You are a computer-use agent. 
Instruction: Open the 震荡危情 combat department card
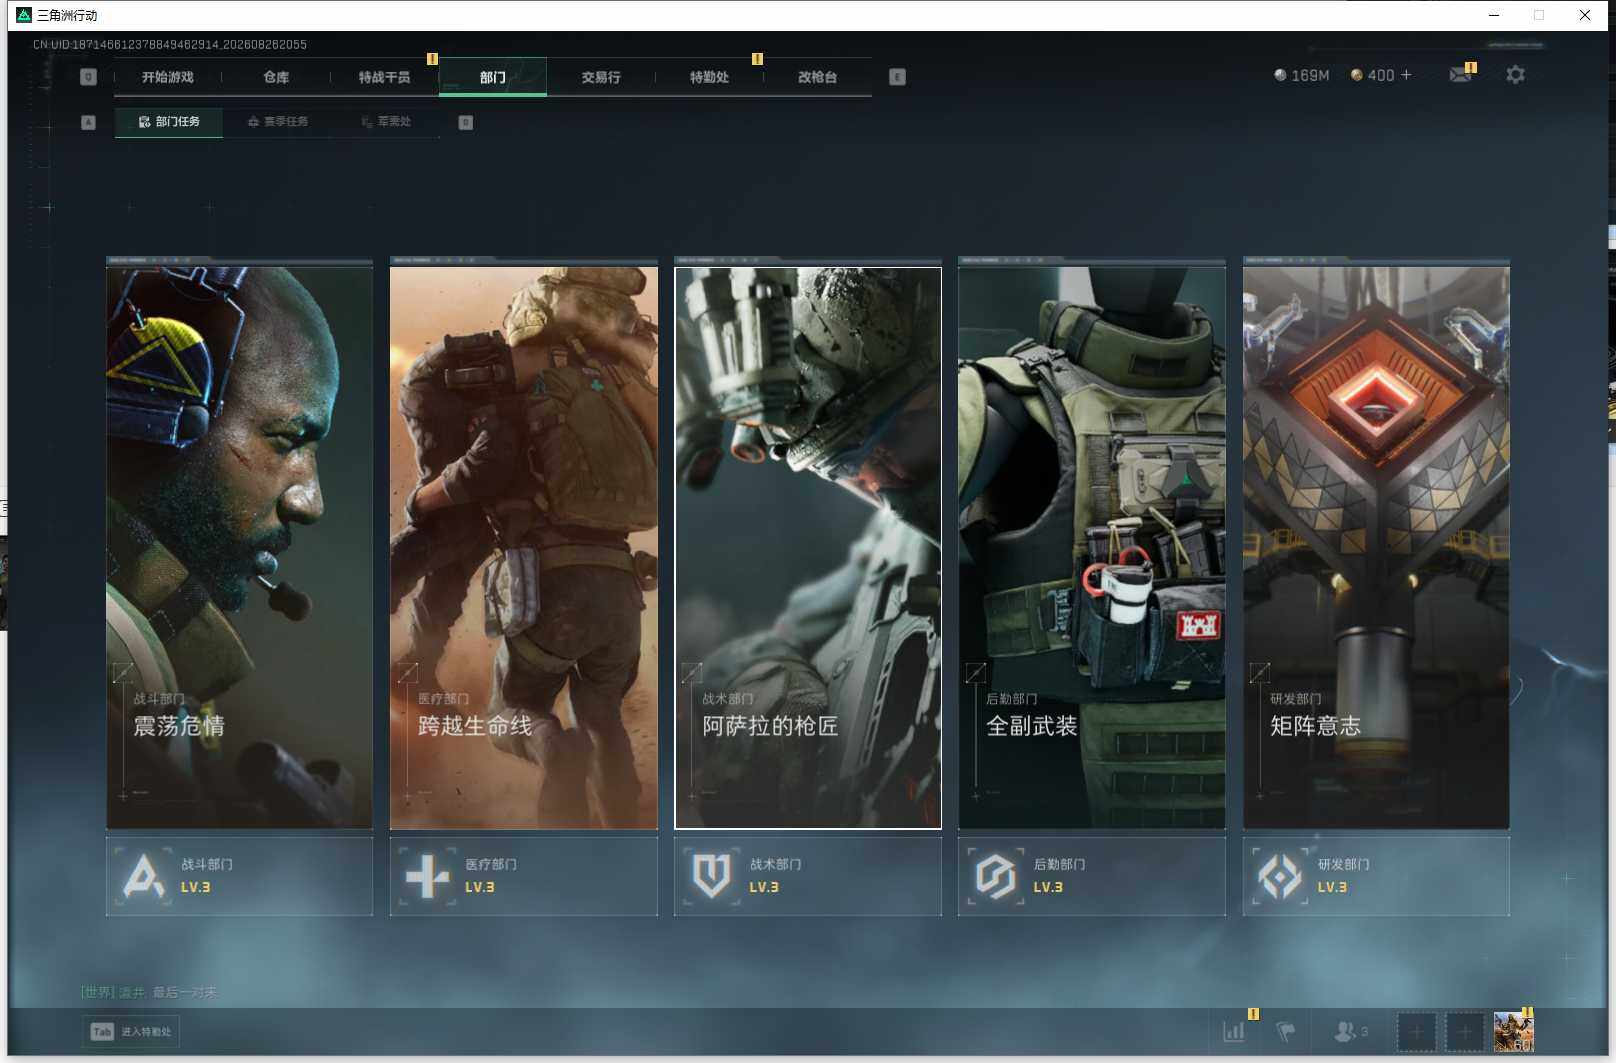240,548
